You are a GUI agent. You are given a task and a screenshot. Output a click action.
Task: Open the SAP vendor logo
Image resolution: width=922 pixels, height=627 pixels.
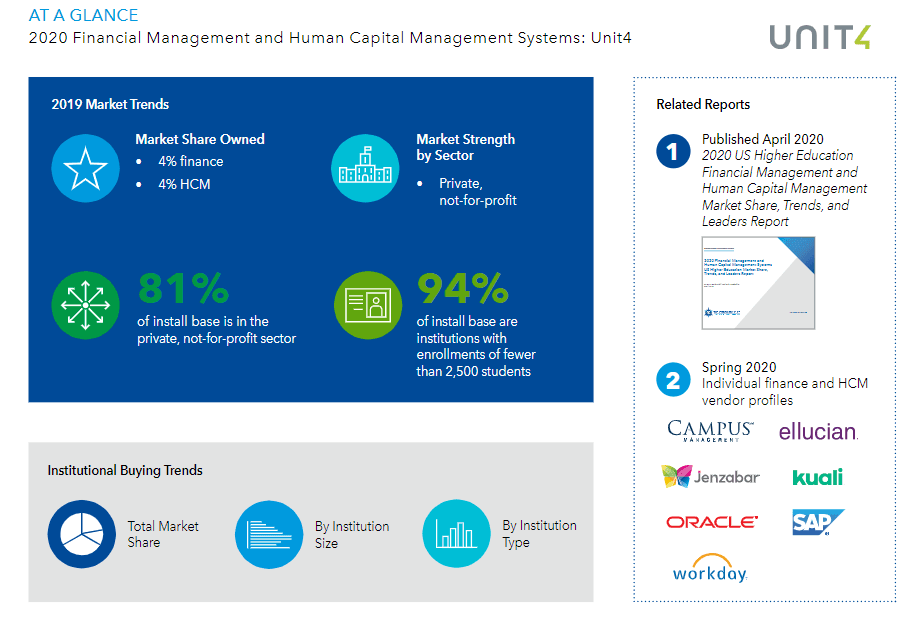tap(819, 522)
